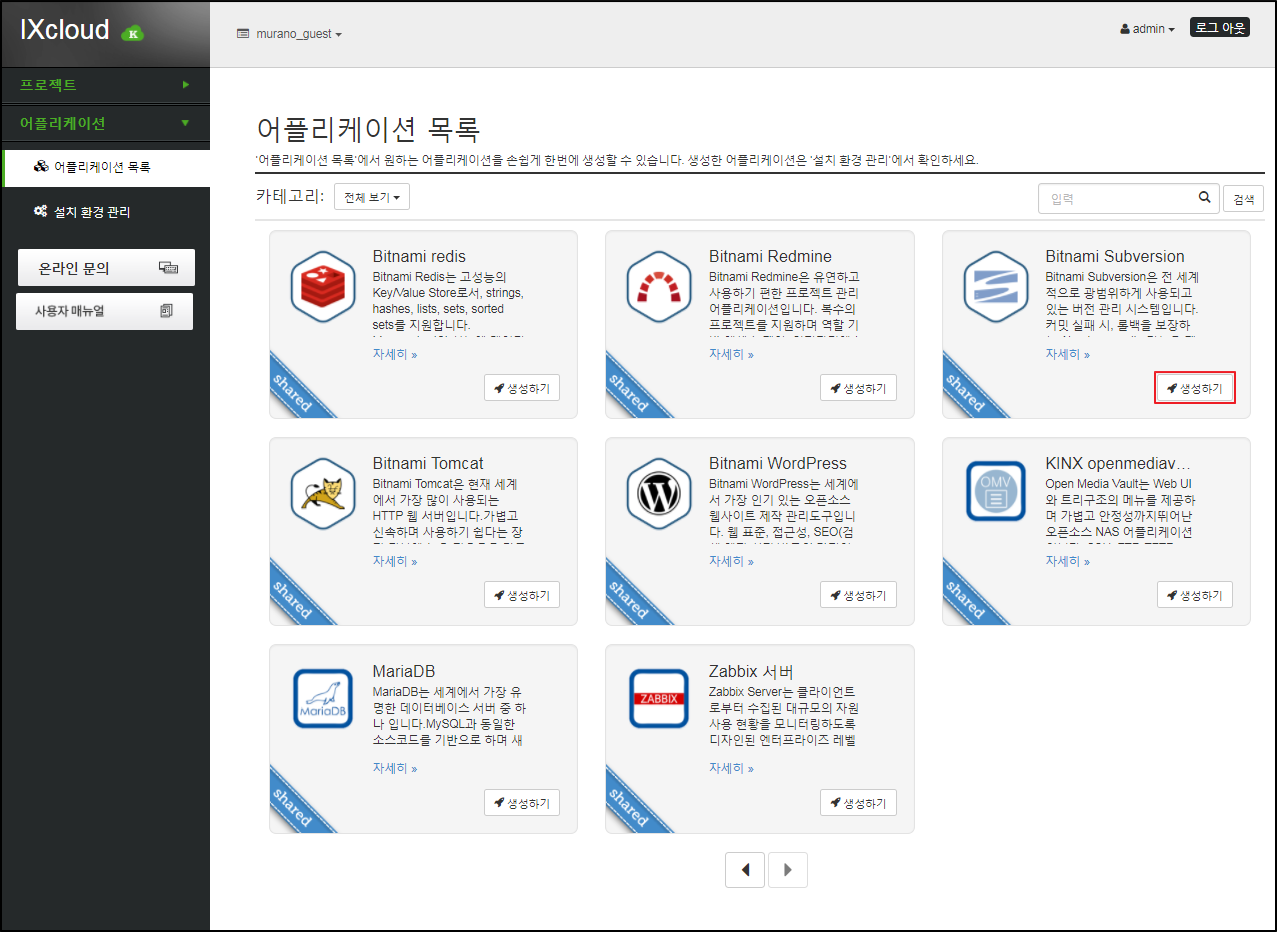The width and height of the screenshot is (1277, 932).
Task: Open the 전체 보기 category dropdown
Action: pos(371,198)
